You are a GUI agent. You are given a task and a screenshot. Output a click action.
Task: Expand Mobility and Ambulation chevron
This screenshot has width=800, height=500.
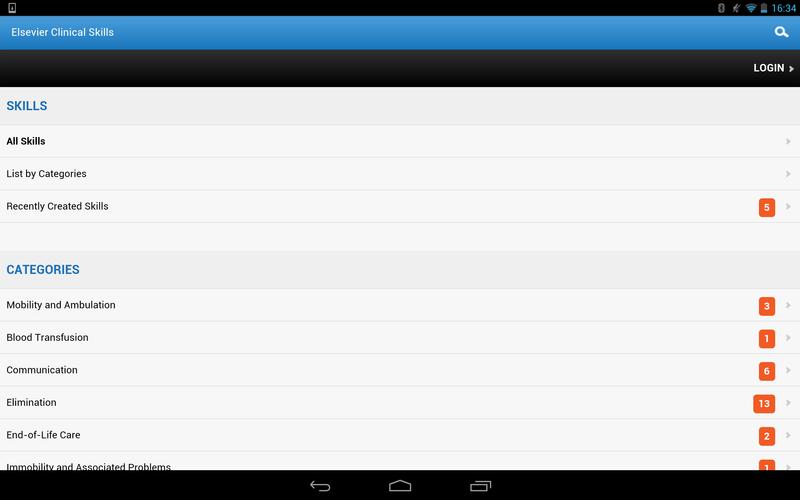[788, 305]
